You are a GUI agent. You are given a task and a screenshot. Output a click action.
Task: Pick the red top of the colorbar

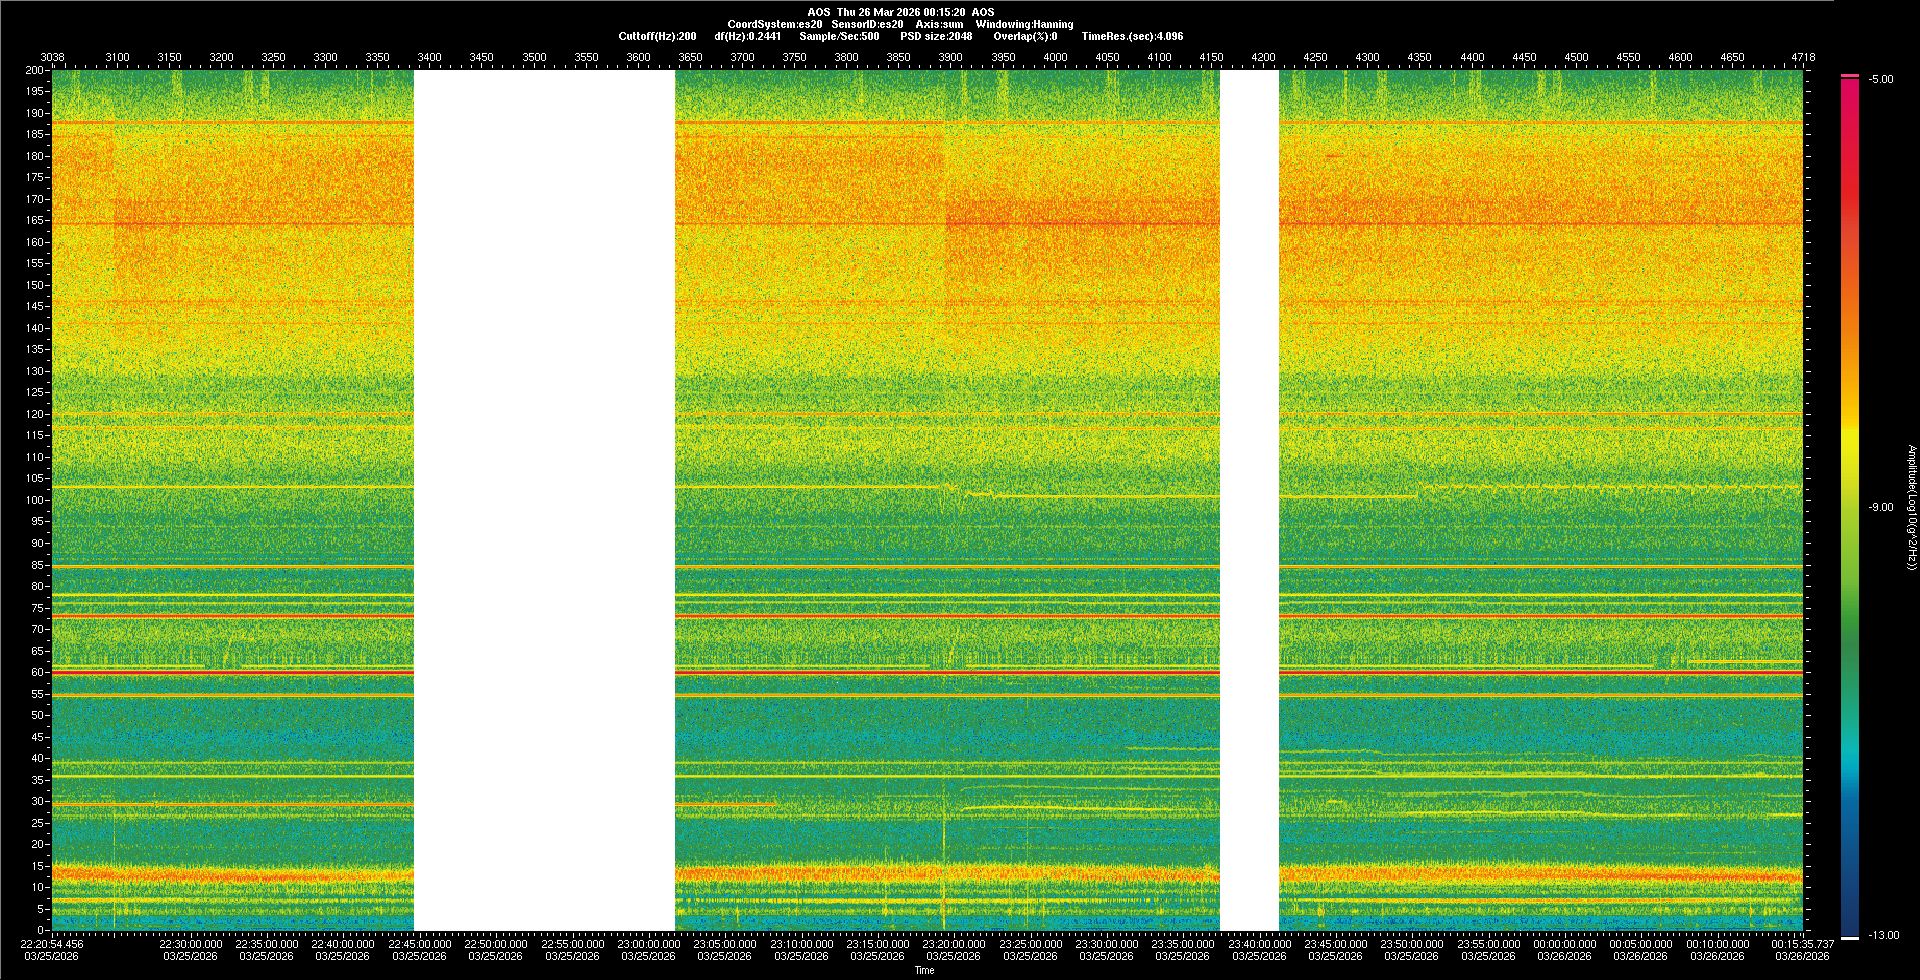coord(1849,77)
